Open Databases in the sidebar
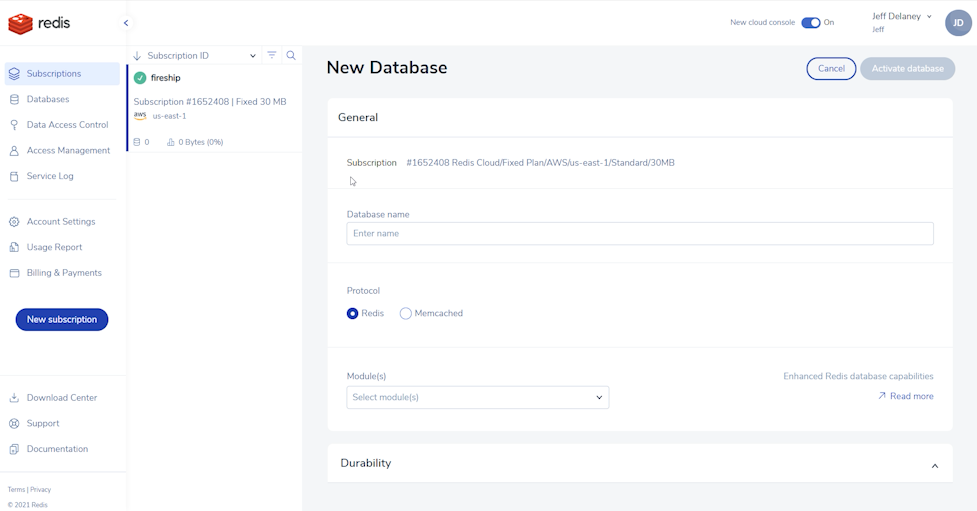This screenshot has width=977, height=511. [48, 99]
